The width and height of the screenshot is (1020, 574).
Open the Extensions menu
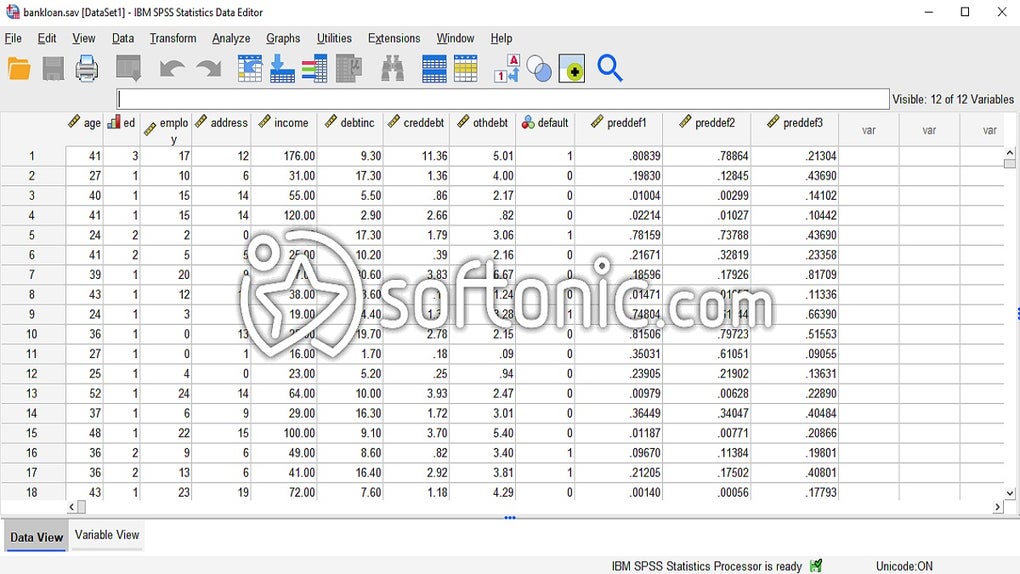coord(394,38)
